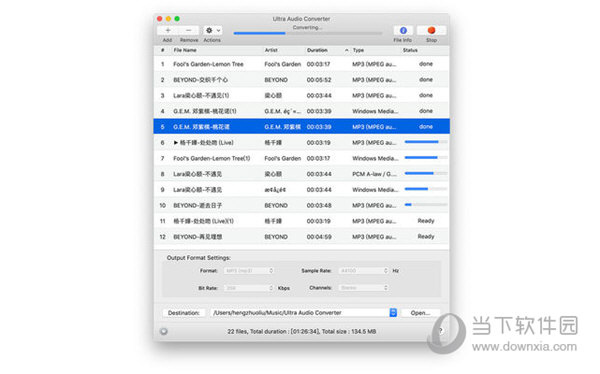Open the Bit Rate dropdown

point(249,288)
